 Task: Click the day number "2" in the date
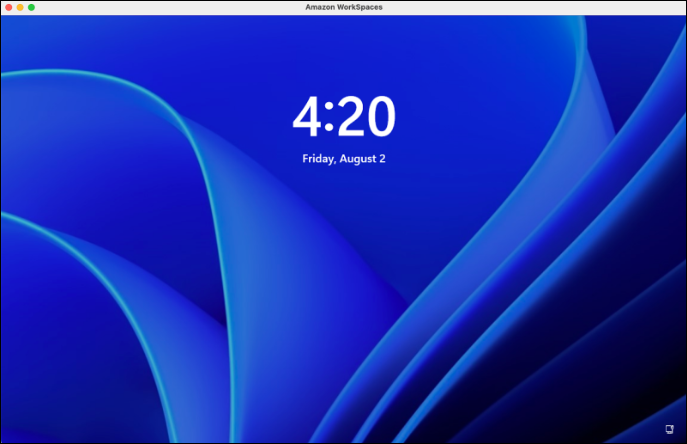(x=381, y=158)
